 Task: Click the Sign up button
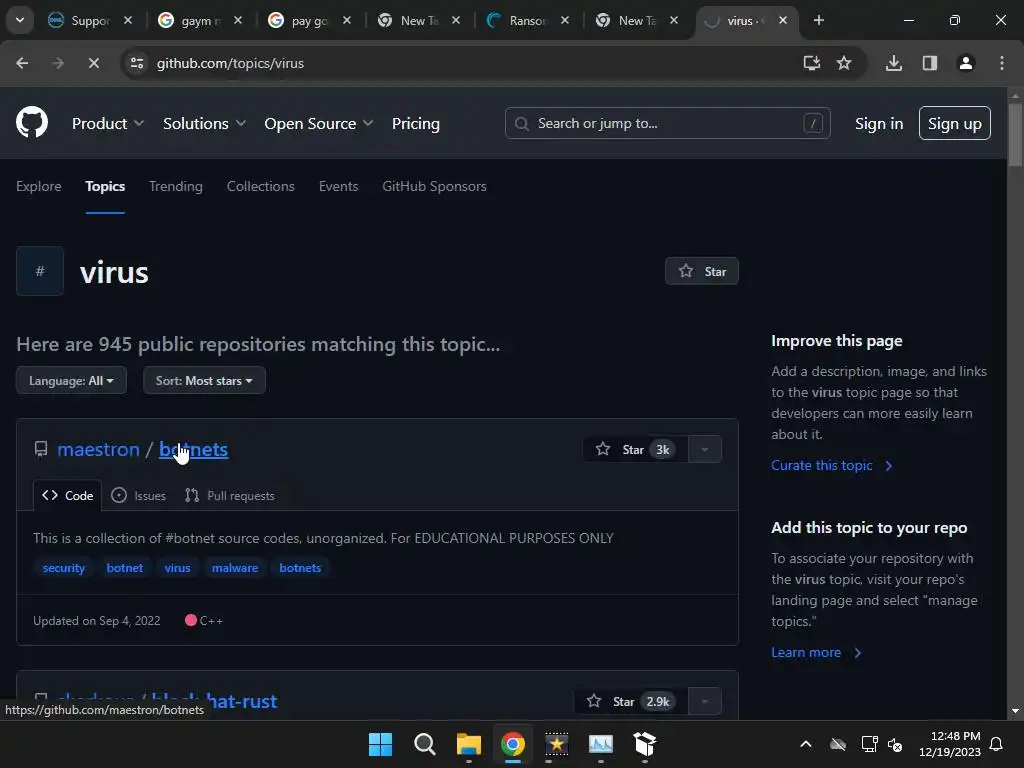(954, 123)
